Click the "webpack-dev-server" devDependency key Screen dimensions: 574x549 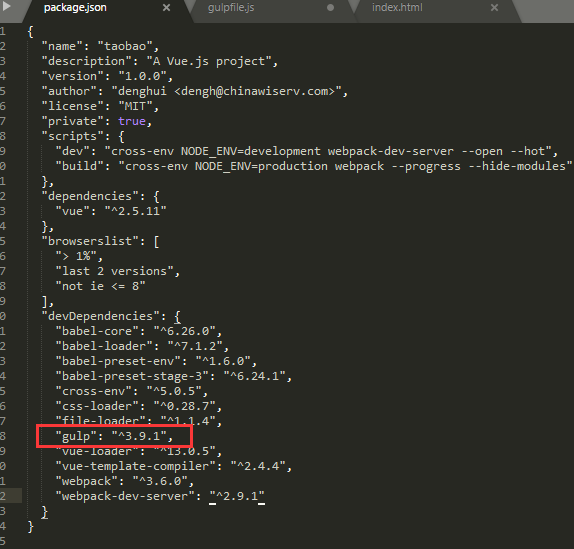coord(125,496)
